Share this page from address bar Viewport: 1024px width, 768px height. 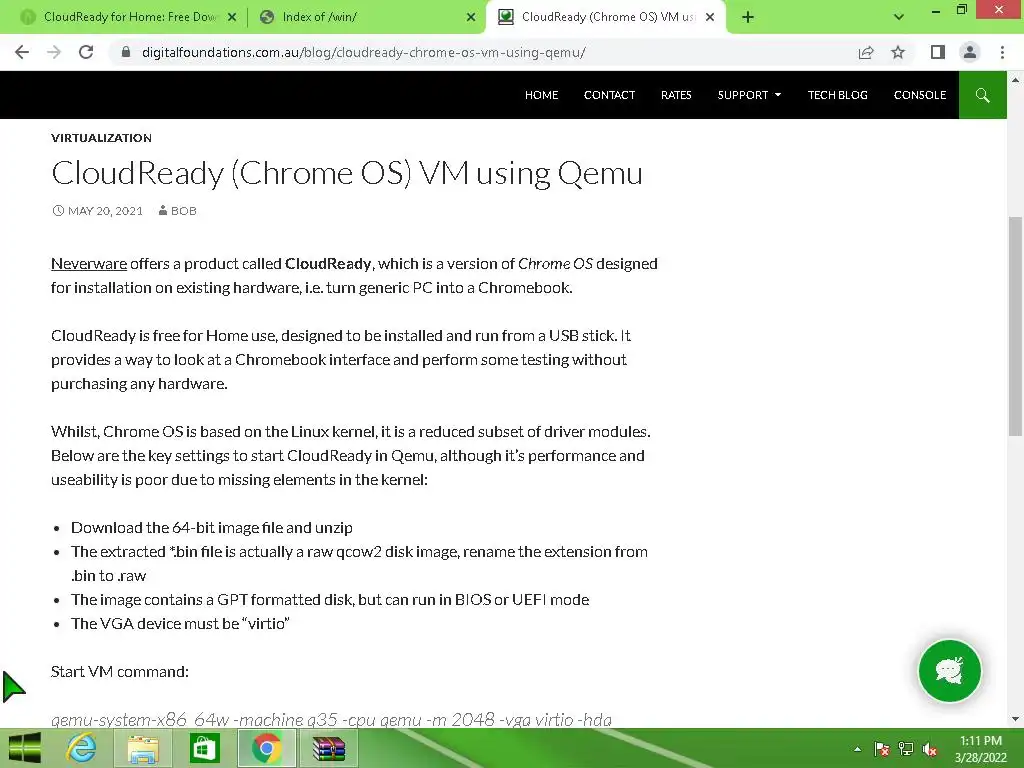[x=866, y=52]
